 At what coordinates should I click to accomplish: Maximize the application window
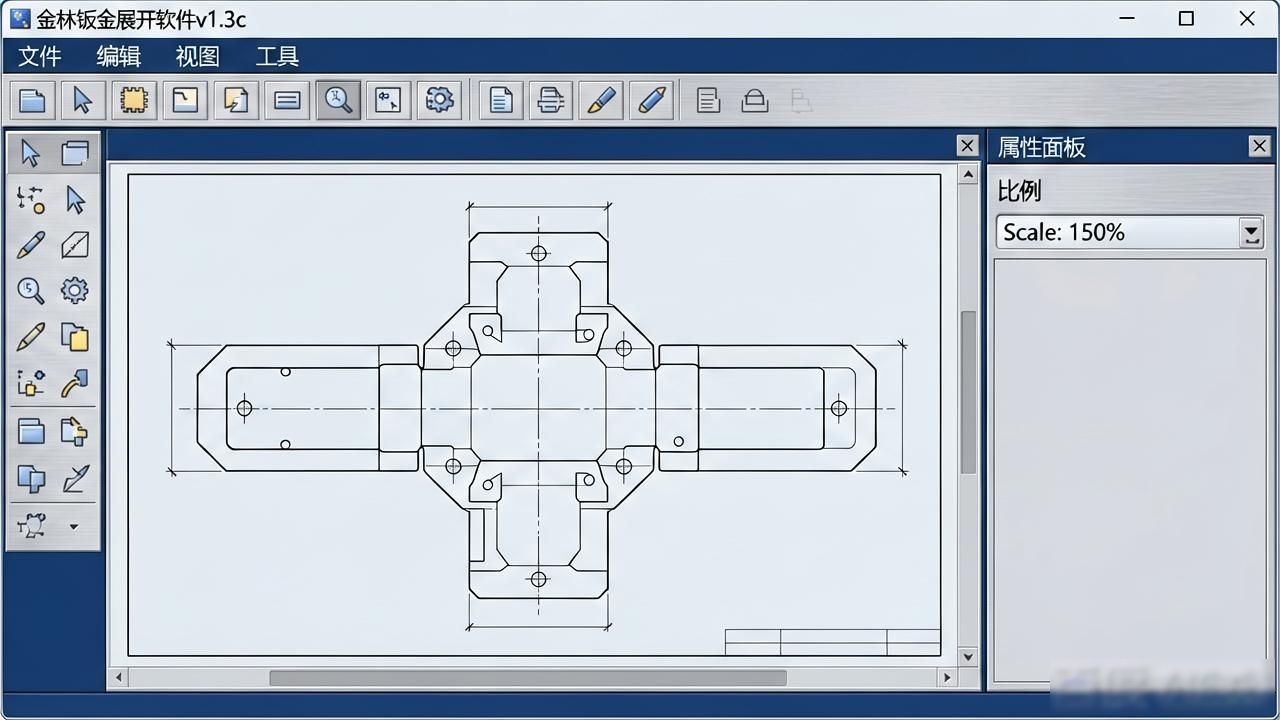pos(1186,18)
